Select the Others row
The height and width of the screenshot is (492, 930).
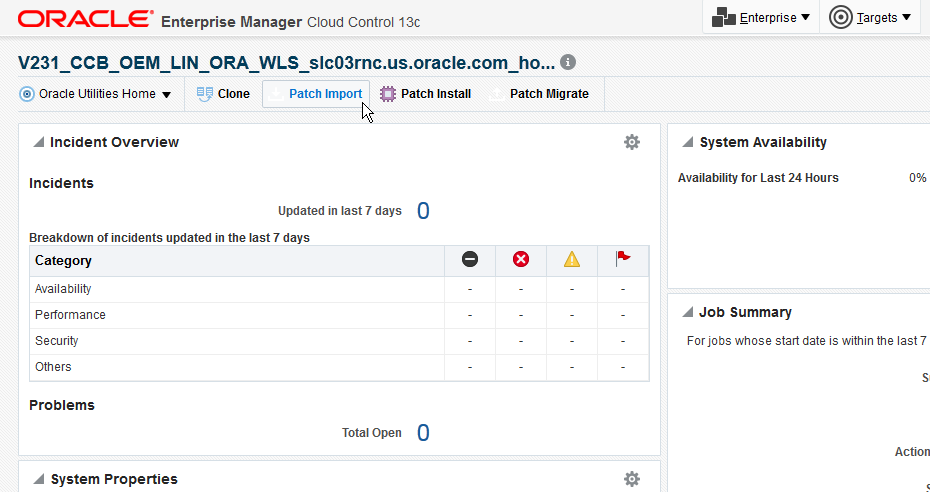coord(339,368)
